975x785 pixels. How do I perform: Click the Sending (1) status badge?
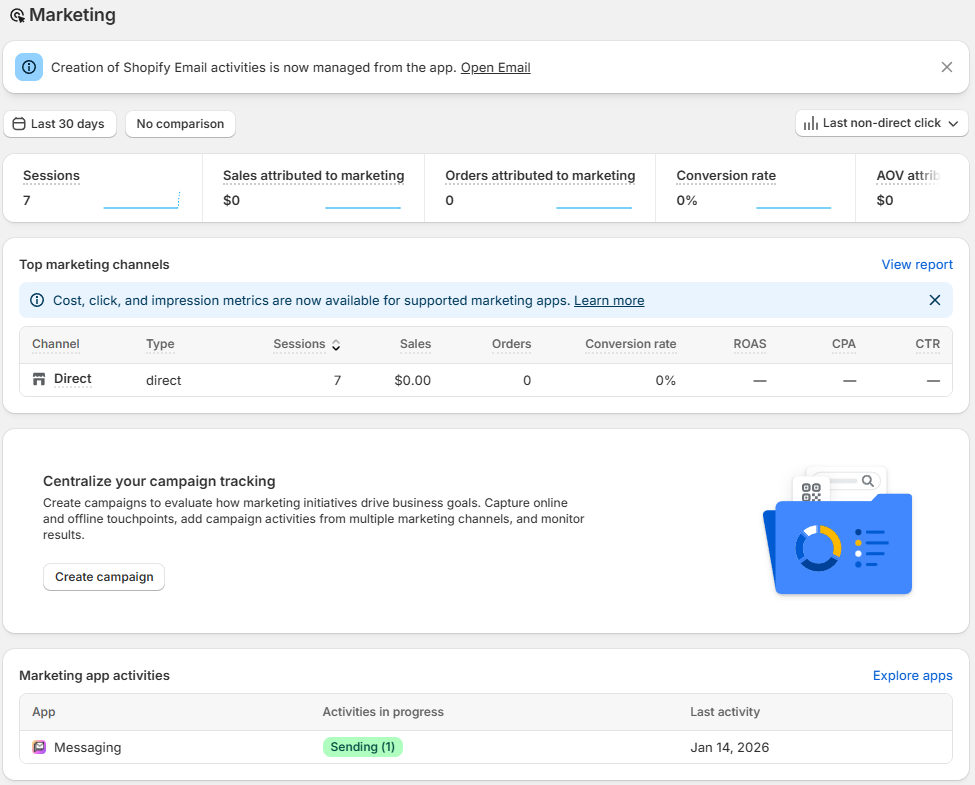pos(362,747)
